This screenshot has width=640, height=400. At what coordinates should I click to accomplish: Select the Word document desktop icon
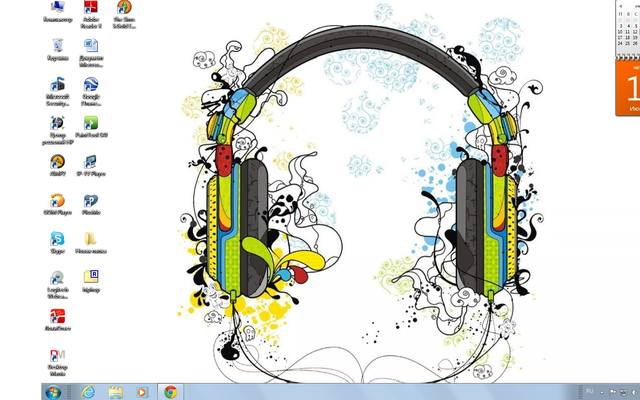click(x=91, y=47)
